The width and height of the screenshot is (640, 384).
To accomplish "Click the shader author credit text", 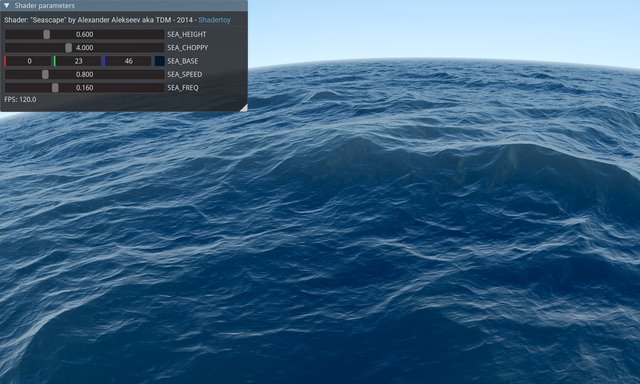I will click(x=100, y=20).
